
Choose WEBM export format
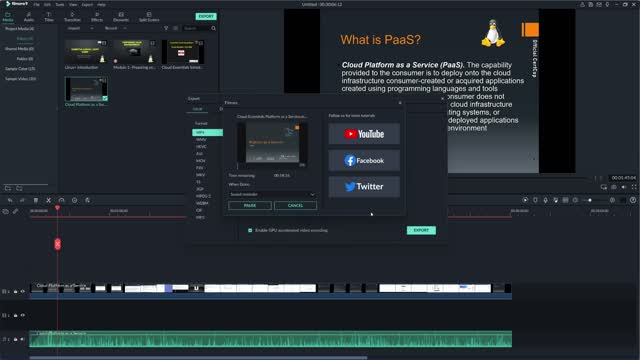202,203
